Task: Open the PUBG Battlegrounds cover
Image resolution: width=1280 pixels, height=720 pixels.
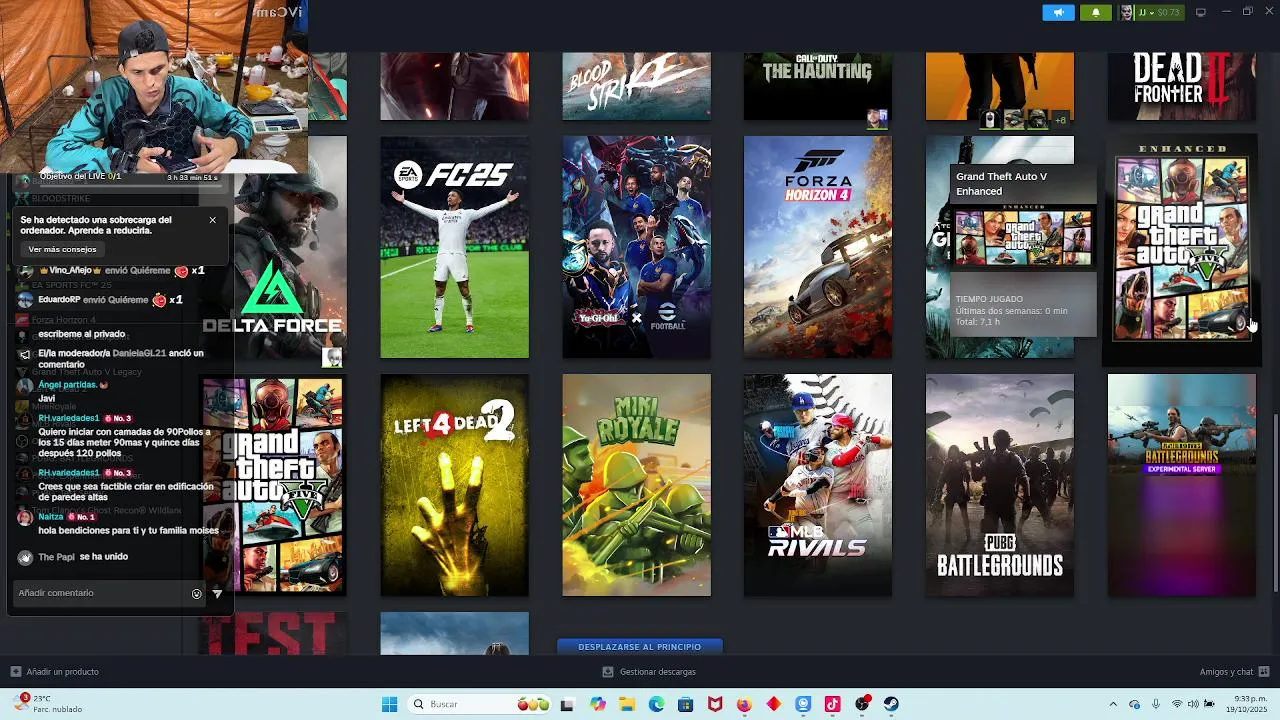Action: coord(1000,485)
